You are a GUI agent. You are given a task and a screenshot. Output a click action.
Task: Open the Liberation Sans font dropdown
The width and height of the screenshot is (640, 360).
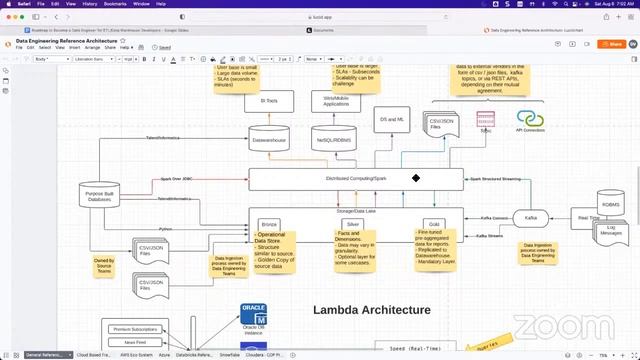pyautogui.click(x=93, y=59)
